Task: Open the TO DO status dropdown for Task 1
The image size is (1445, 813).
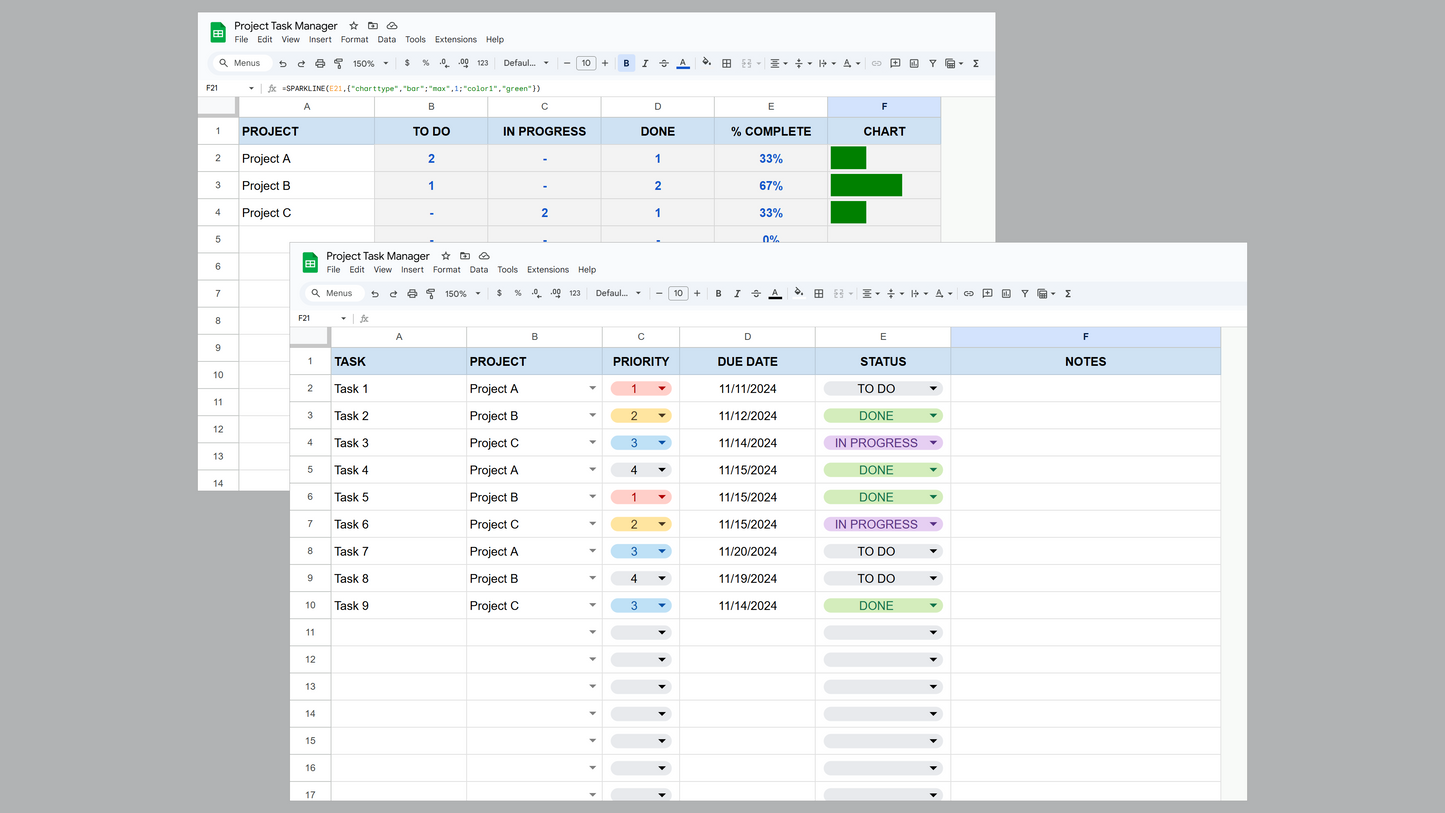Action: pyautogui.click(x=933, y=389)
